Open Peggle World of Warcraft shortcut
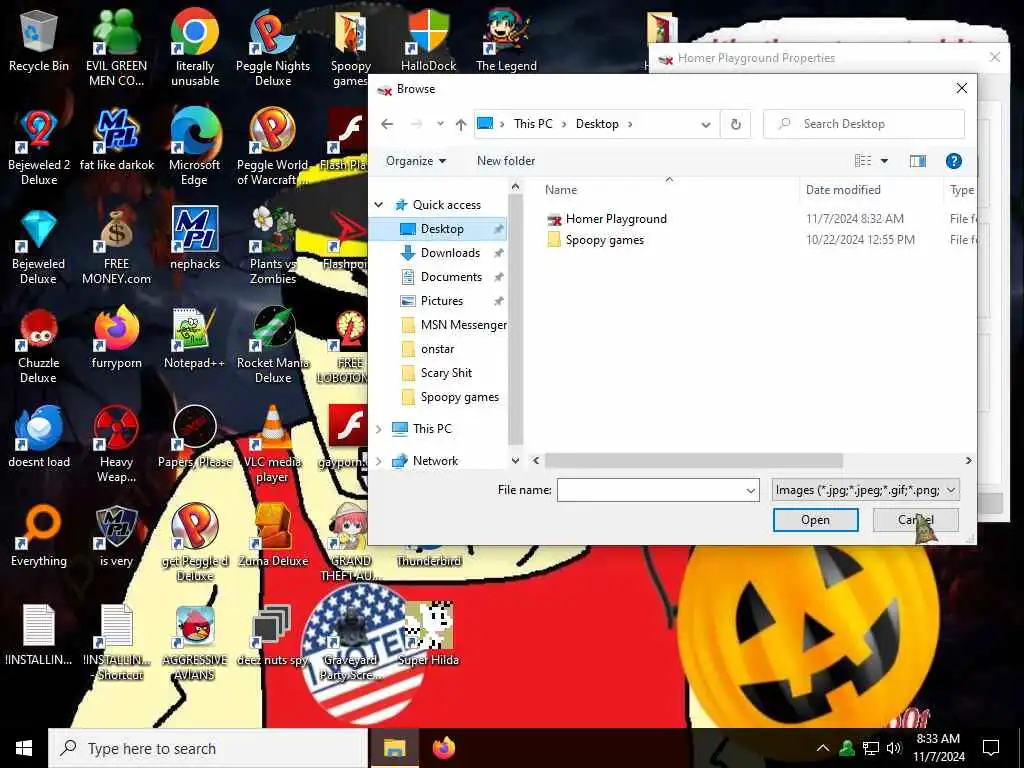This screenshot has width=1024, height=768. coord(273,147)
